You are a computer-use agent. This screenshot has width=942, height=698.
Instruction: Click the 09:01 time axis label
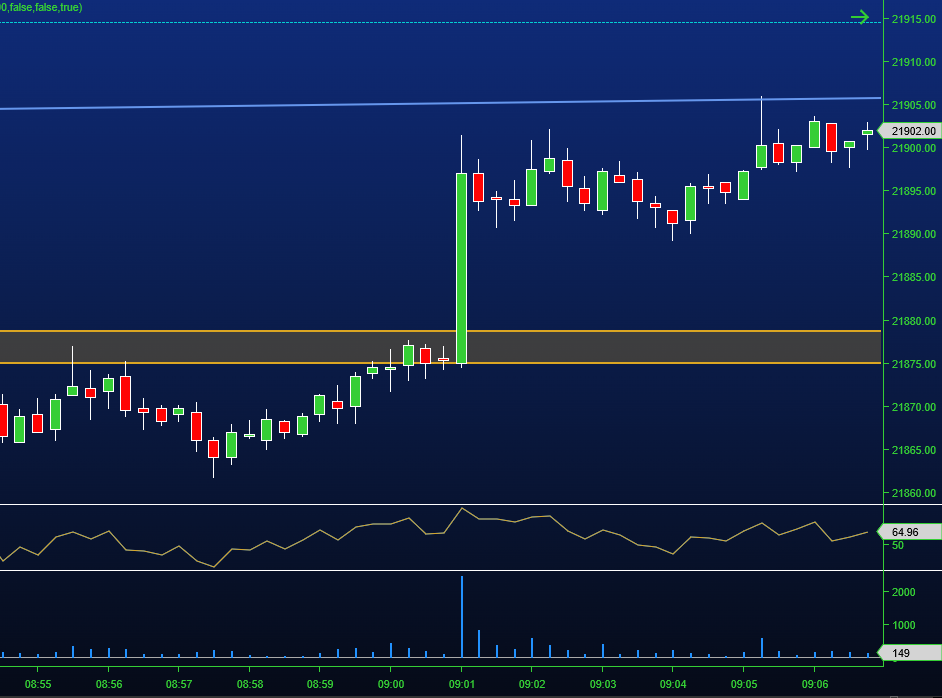pos(461,684)
